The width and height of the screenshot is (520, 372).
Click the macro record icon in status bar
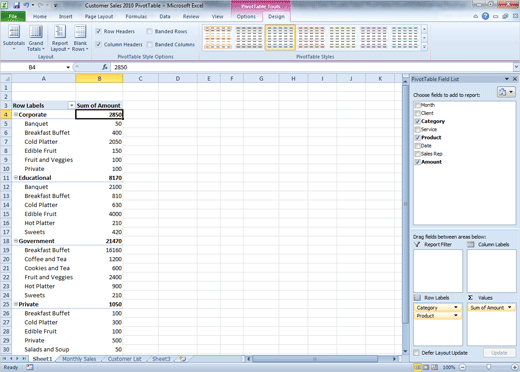coord(30,367)
